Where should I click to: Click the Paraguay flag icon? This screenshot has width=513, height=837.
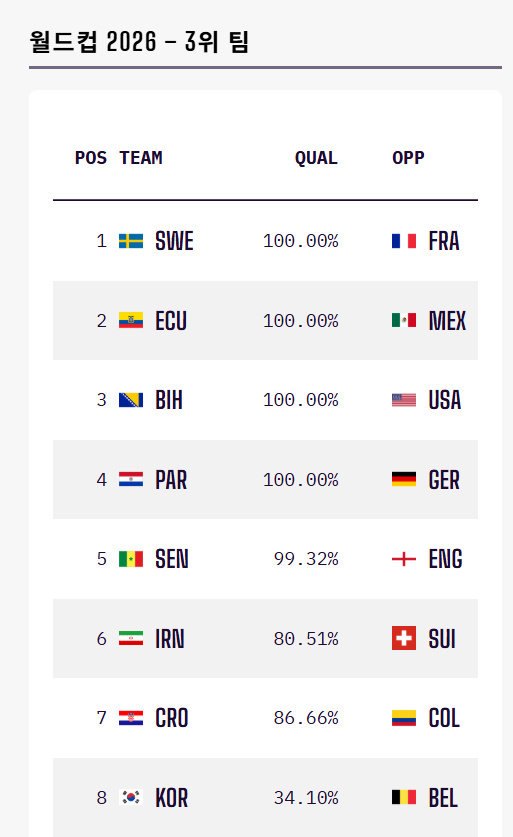(x=131, y=479)
